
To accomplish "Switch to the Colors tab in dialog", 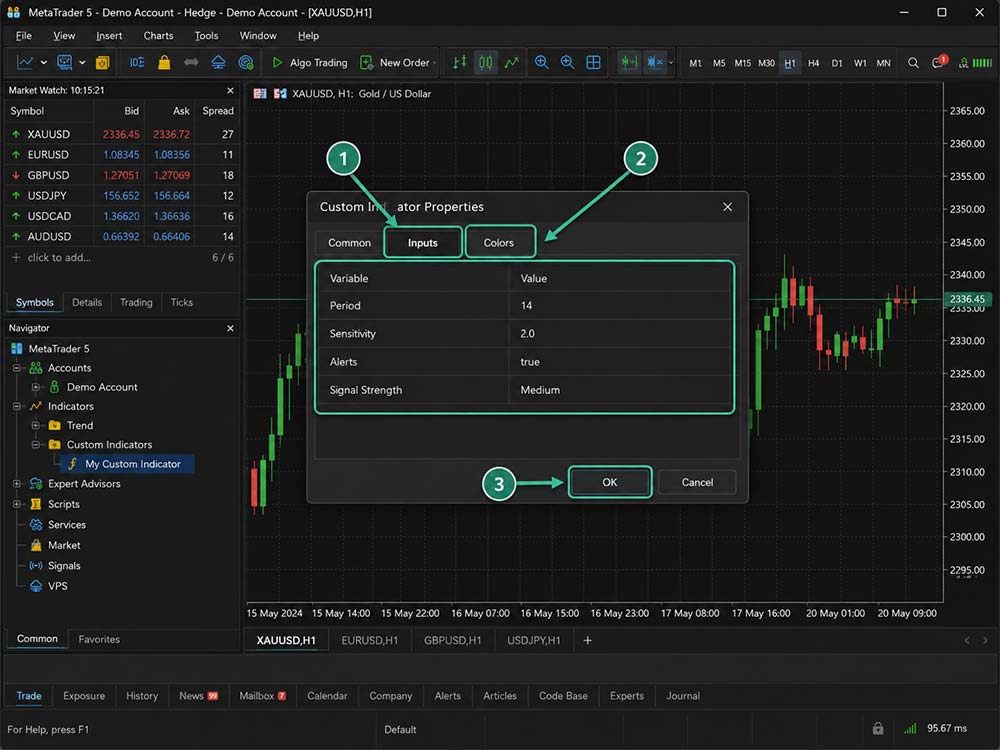I will 499,242.
